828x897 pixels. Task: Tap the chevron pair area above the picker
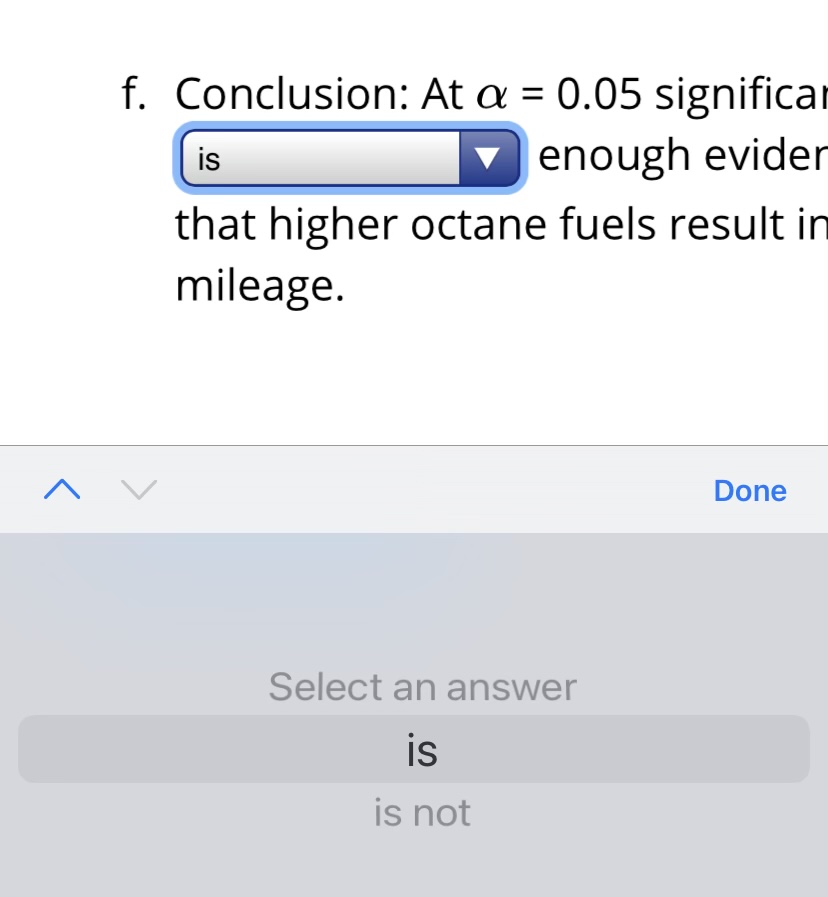(x=99, y=489)
